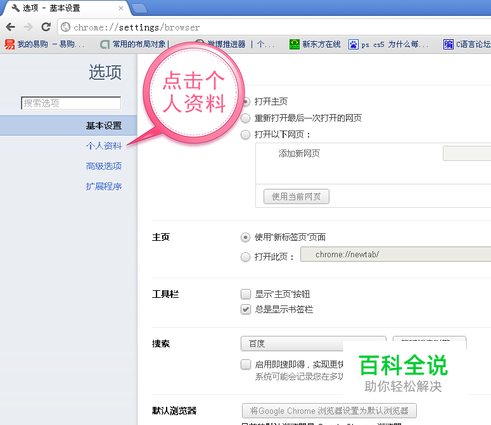
Task: Select 基本设置 in the sidebar
Action: tap(68, 125)
